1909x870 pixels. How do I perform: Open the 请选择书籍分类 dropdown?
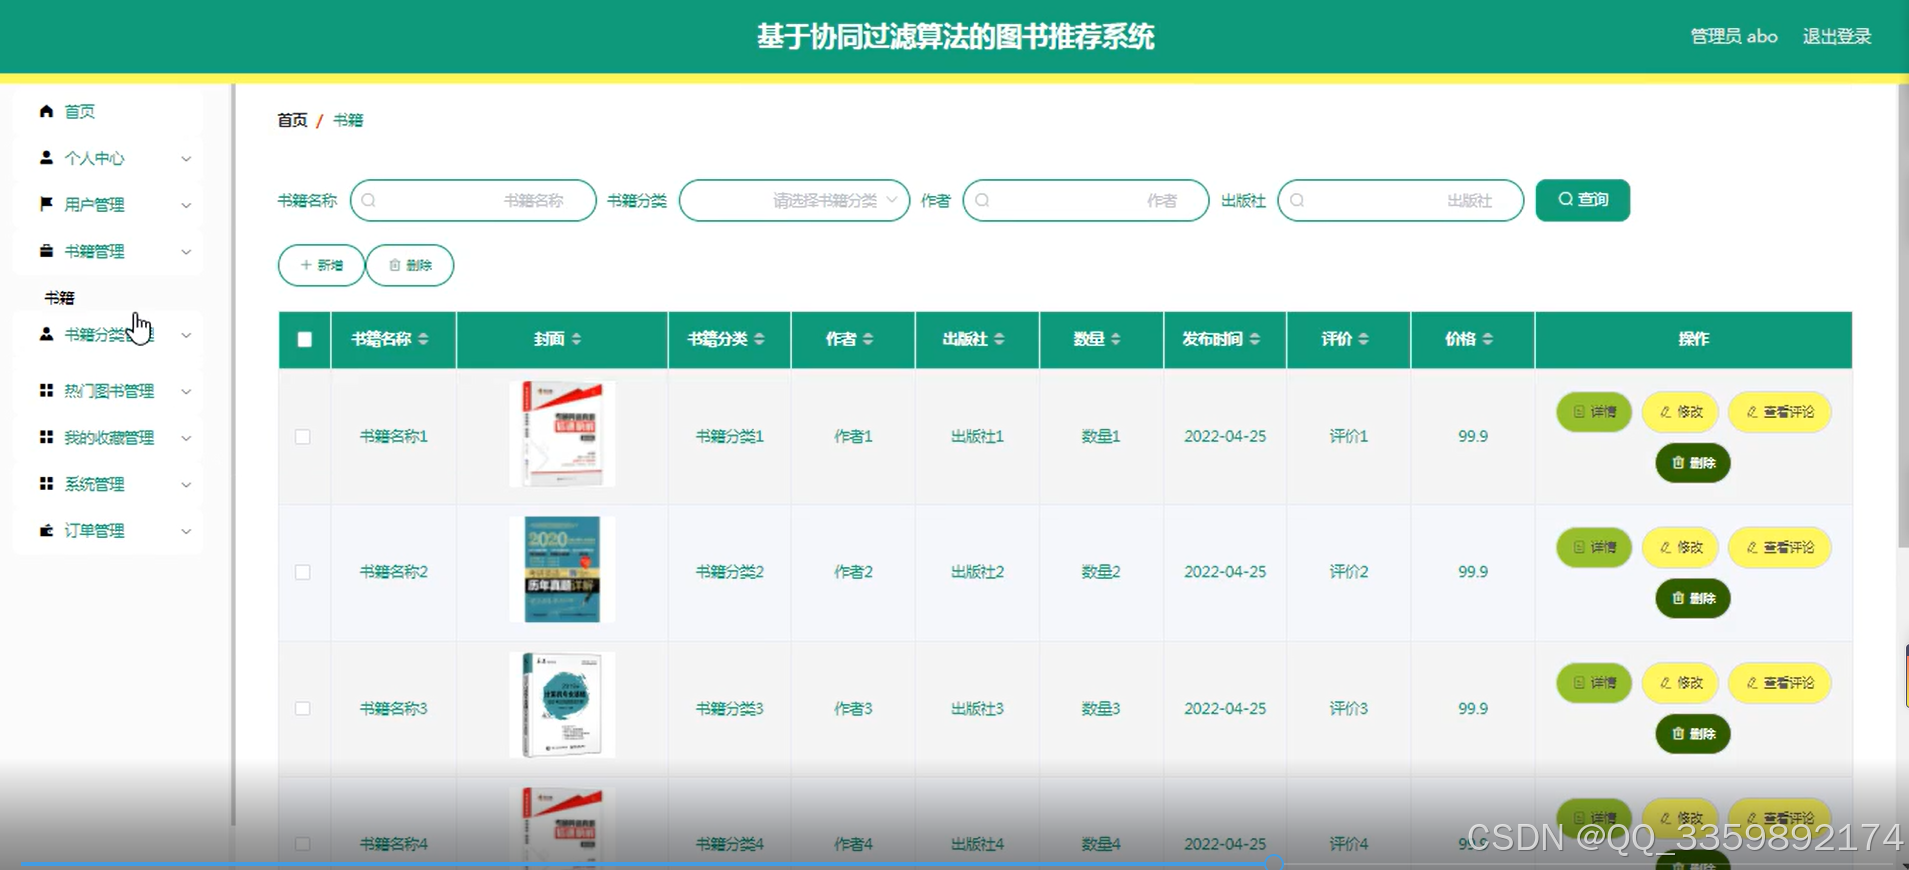794,200
